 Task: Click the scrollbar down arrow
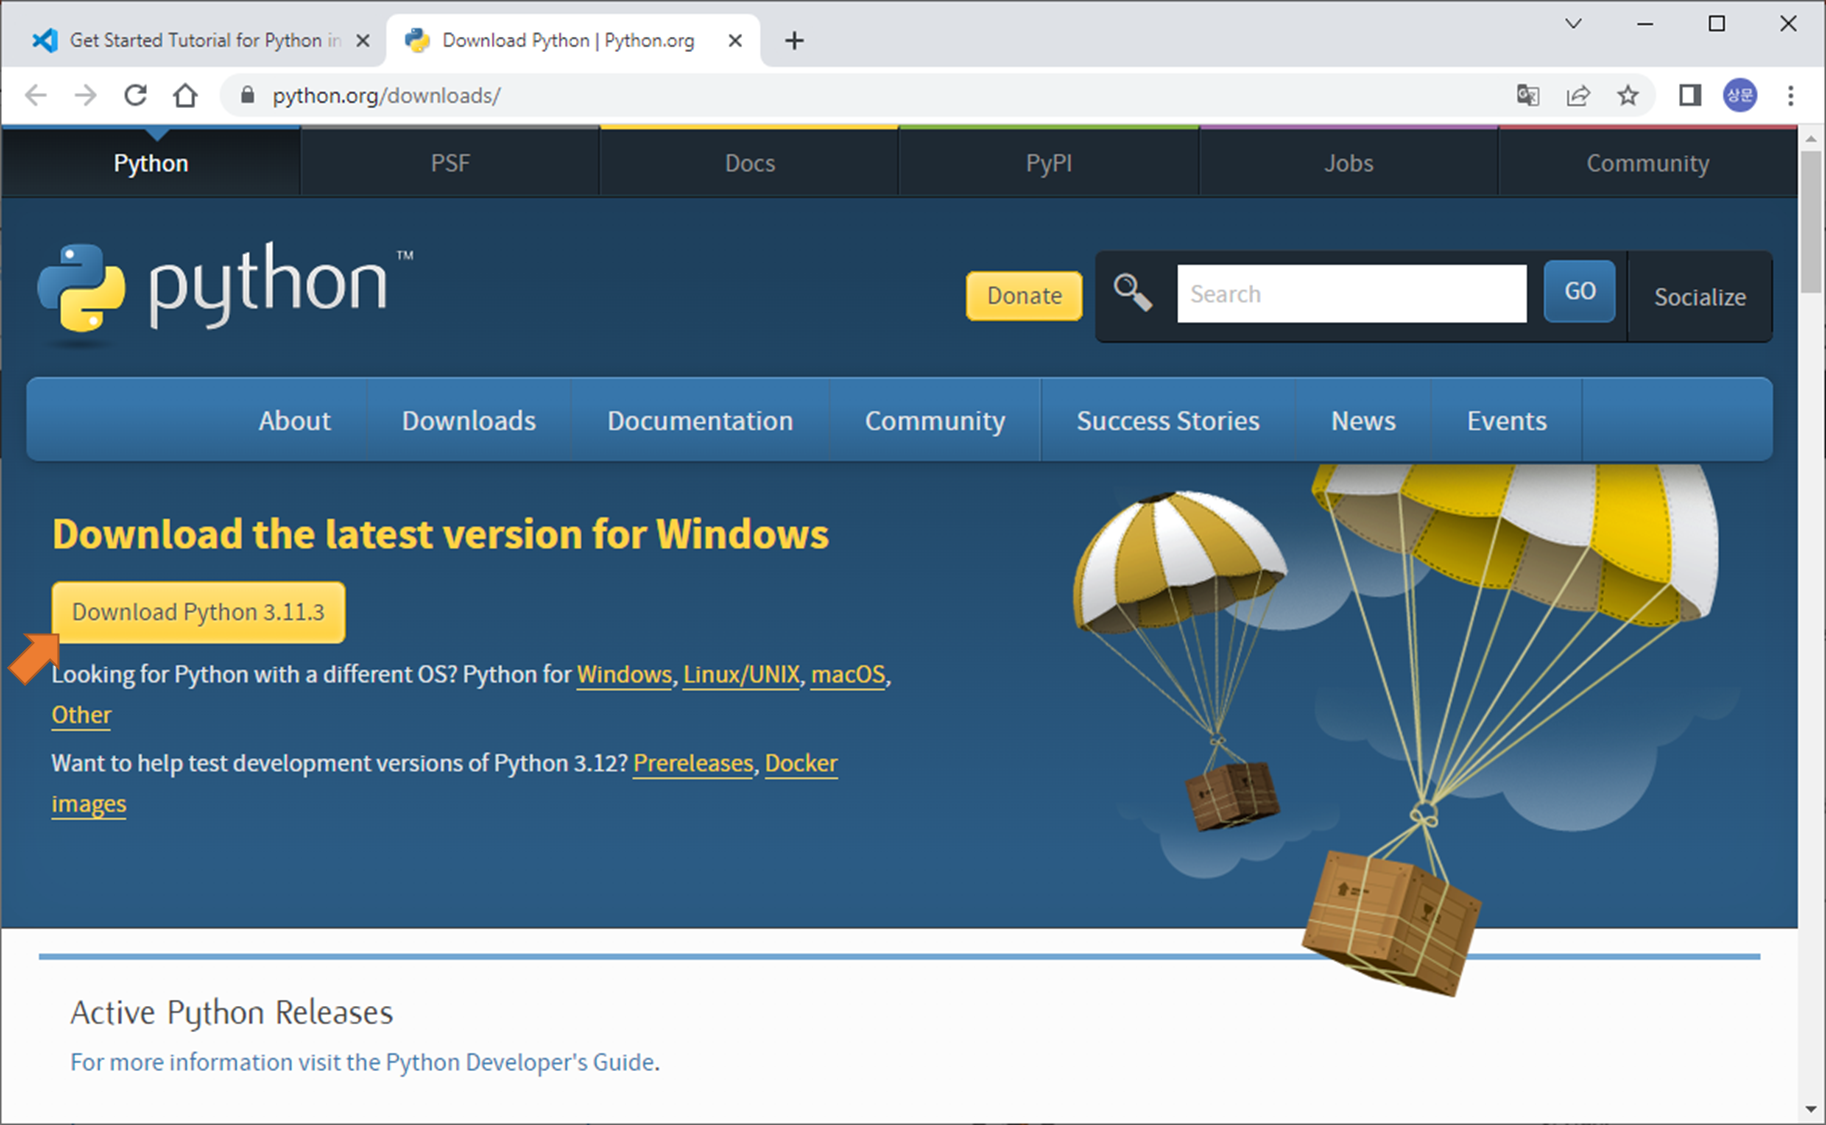pyautogui.click(x=1811, y=1109)
